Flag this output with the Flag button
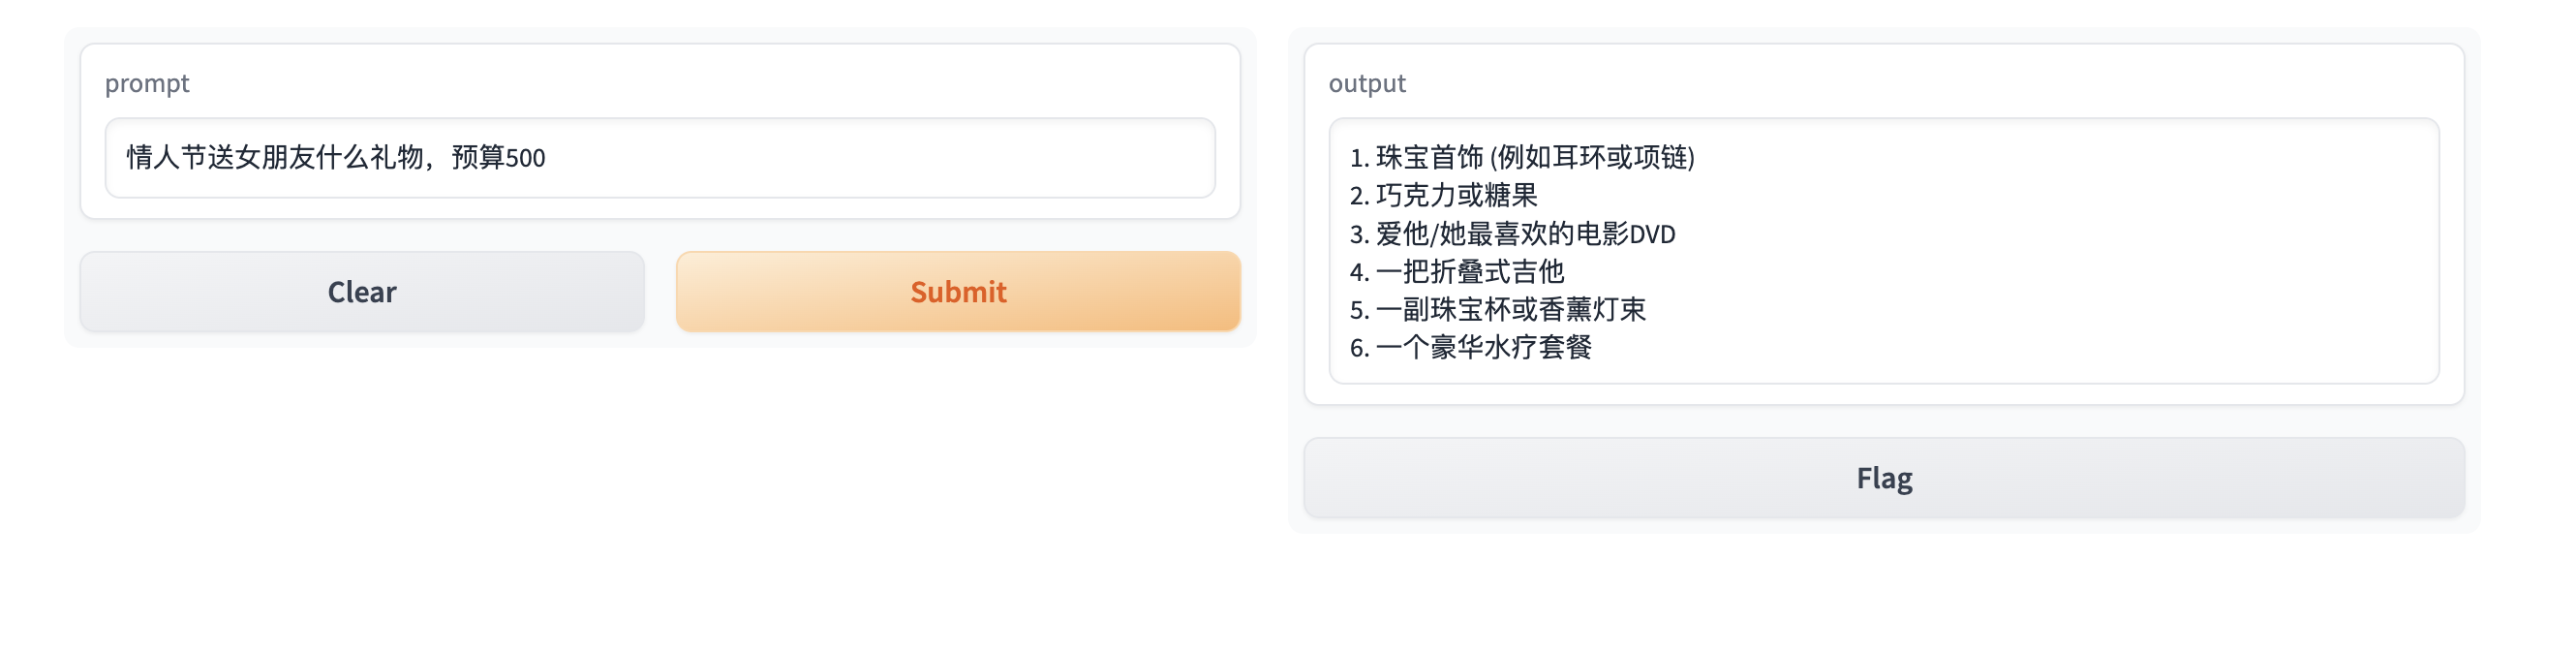 1884,477
